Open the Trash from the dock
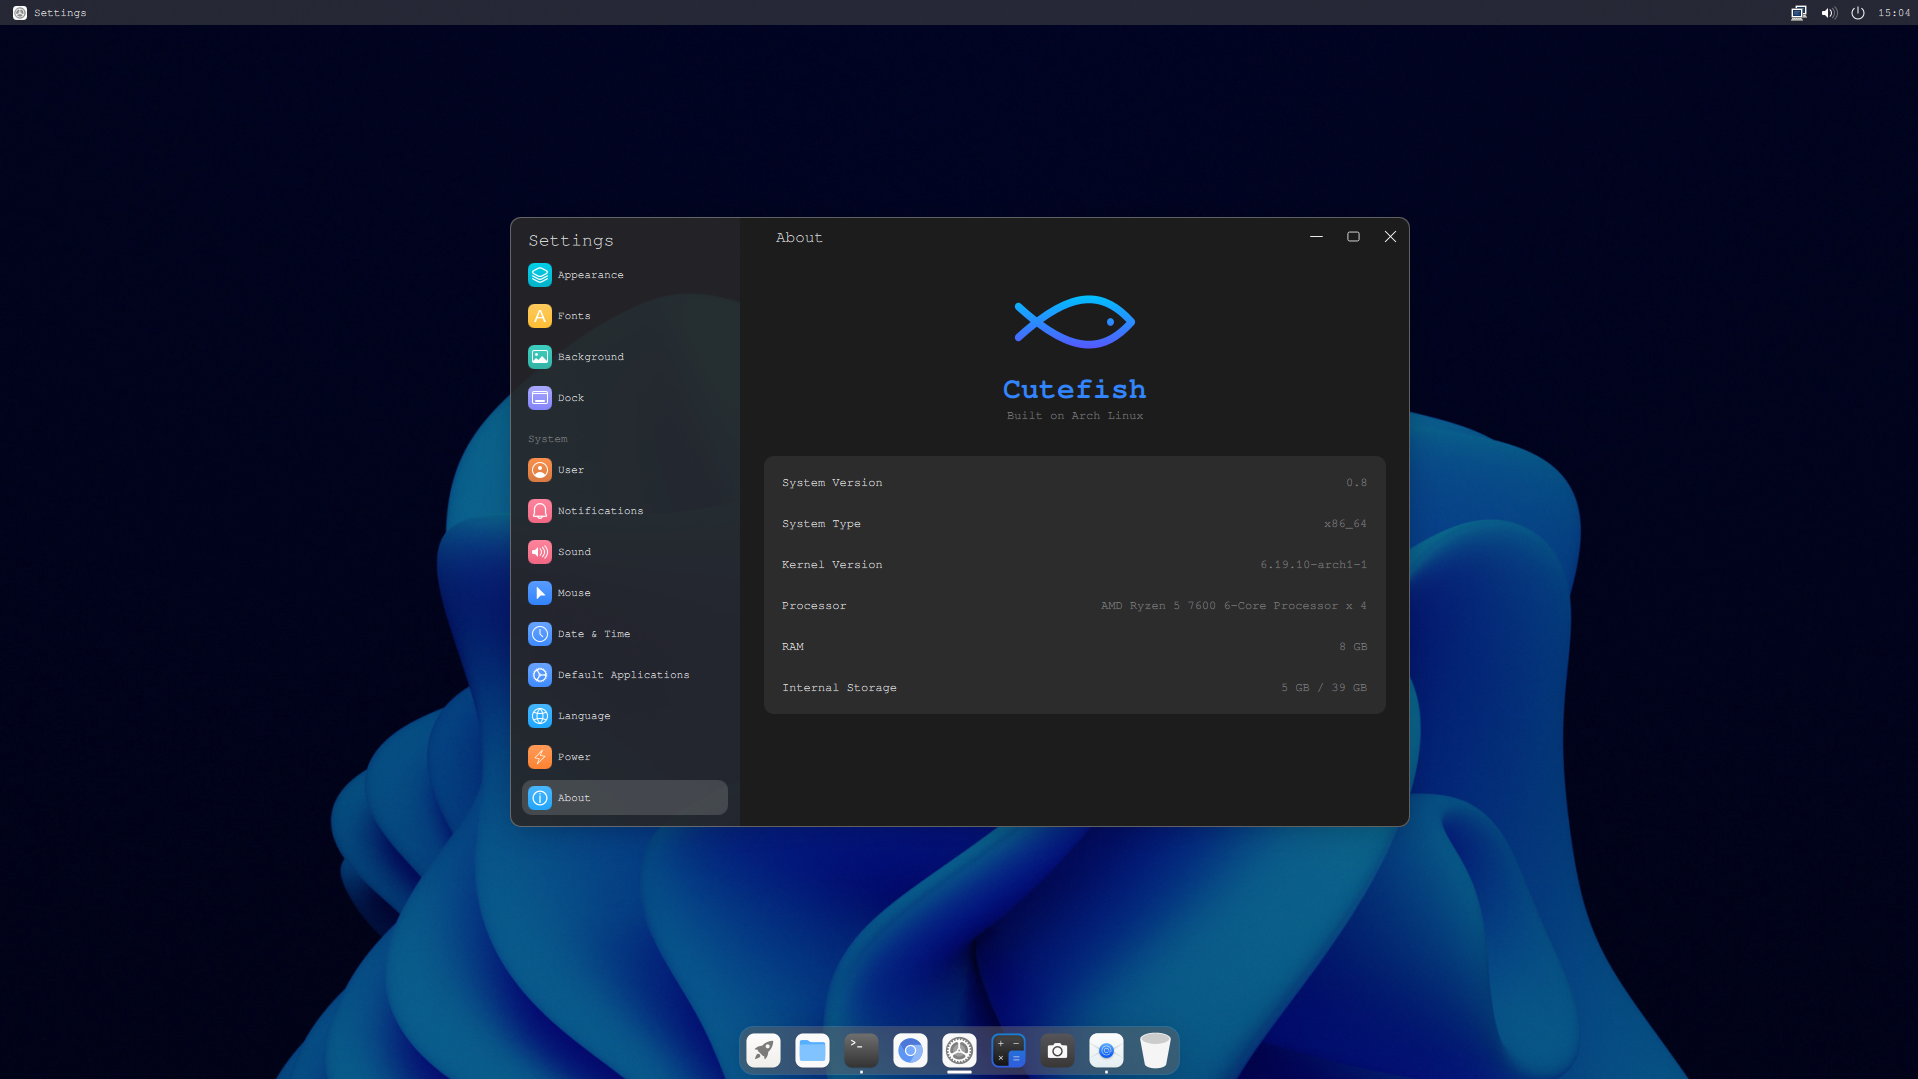 tap(1156, 1050)
